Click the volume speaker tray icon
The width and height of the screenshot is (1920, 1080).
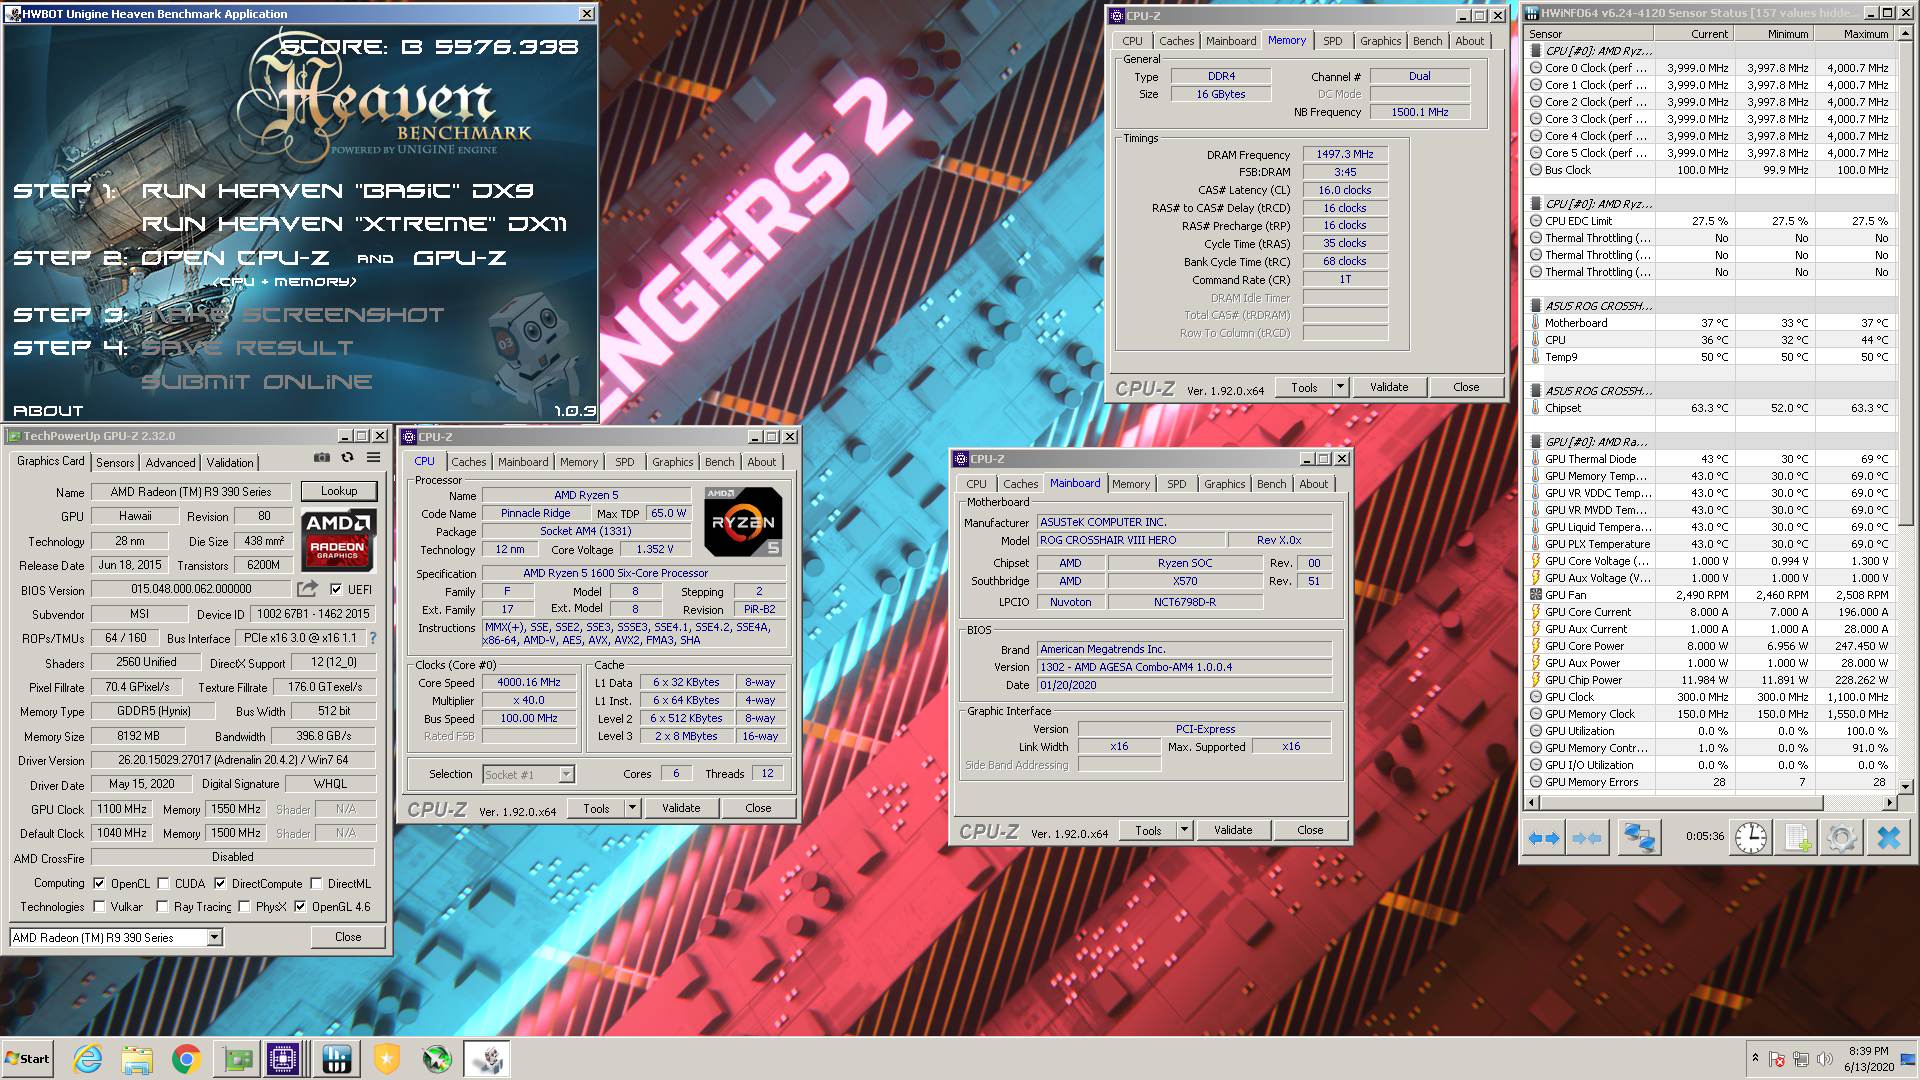tap(1826, 1059)
